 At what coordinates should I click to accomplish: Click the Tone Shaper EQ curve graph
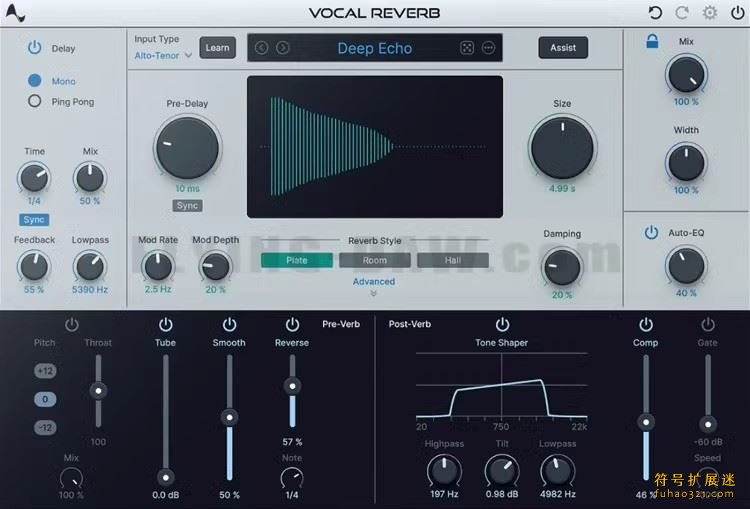pyautogui.click(x=501, y=386)
